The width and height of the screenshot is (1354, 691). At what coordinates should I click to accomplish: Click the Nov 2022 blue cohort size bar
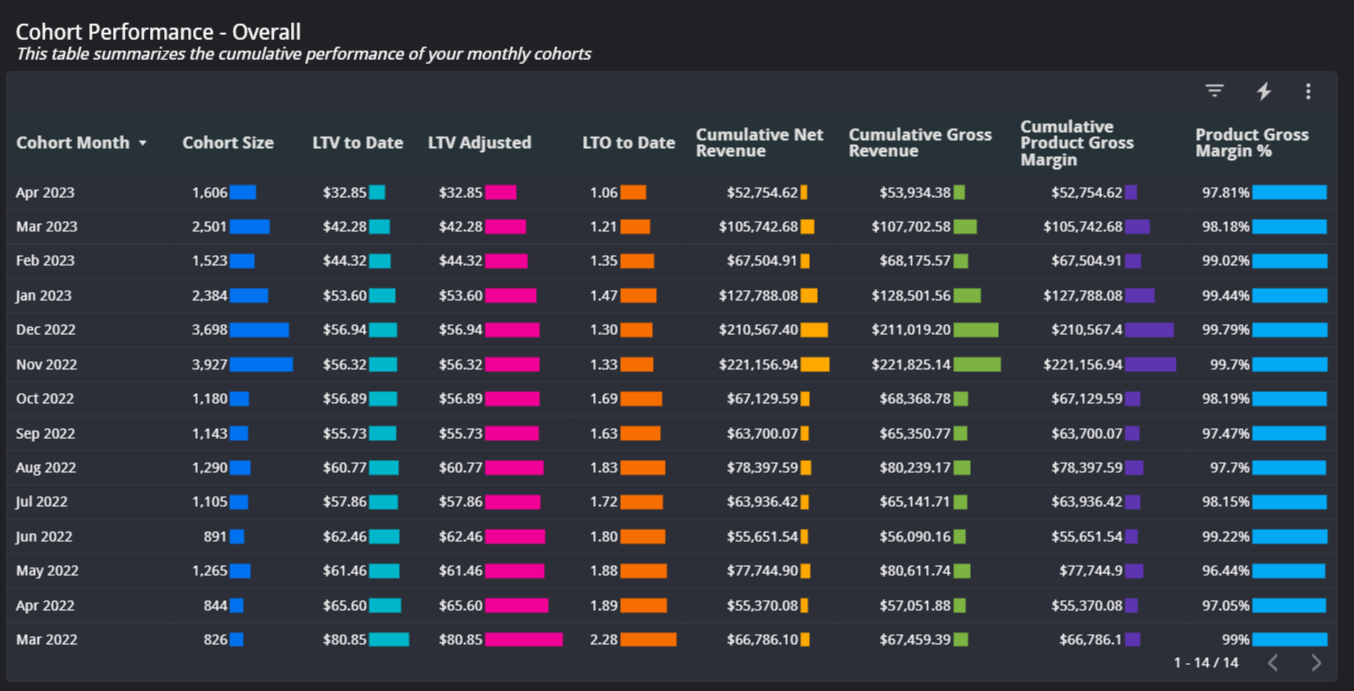(x=261, y=365)
